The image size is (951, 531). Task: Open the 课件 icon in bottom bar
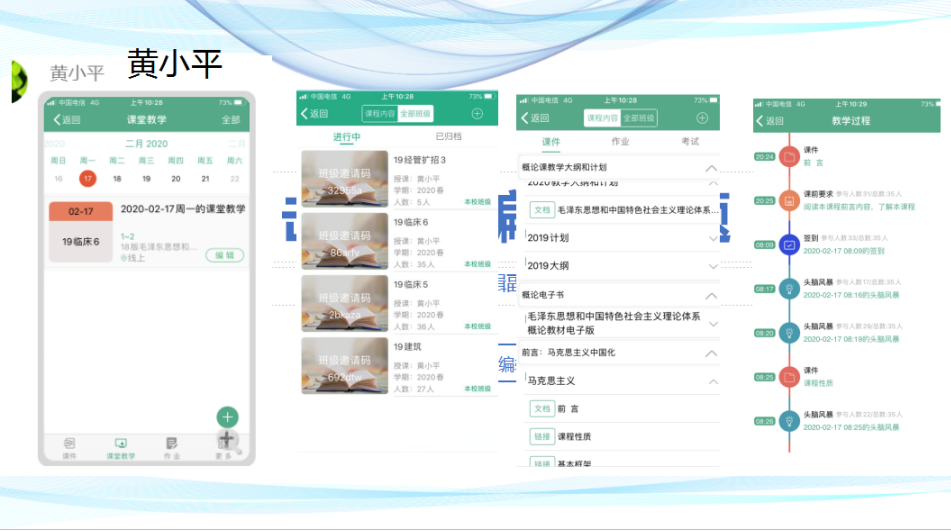pos(69,446)
